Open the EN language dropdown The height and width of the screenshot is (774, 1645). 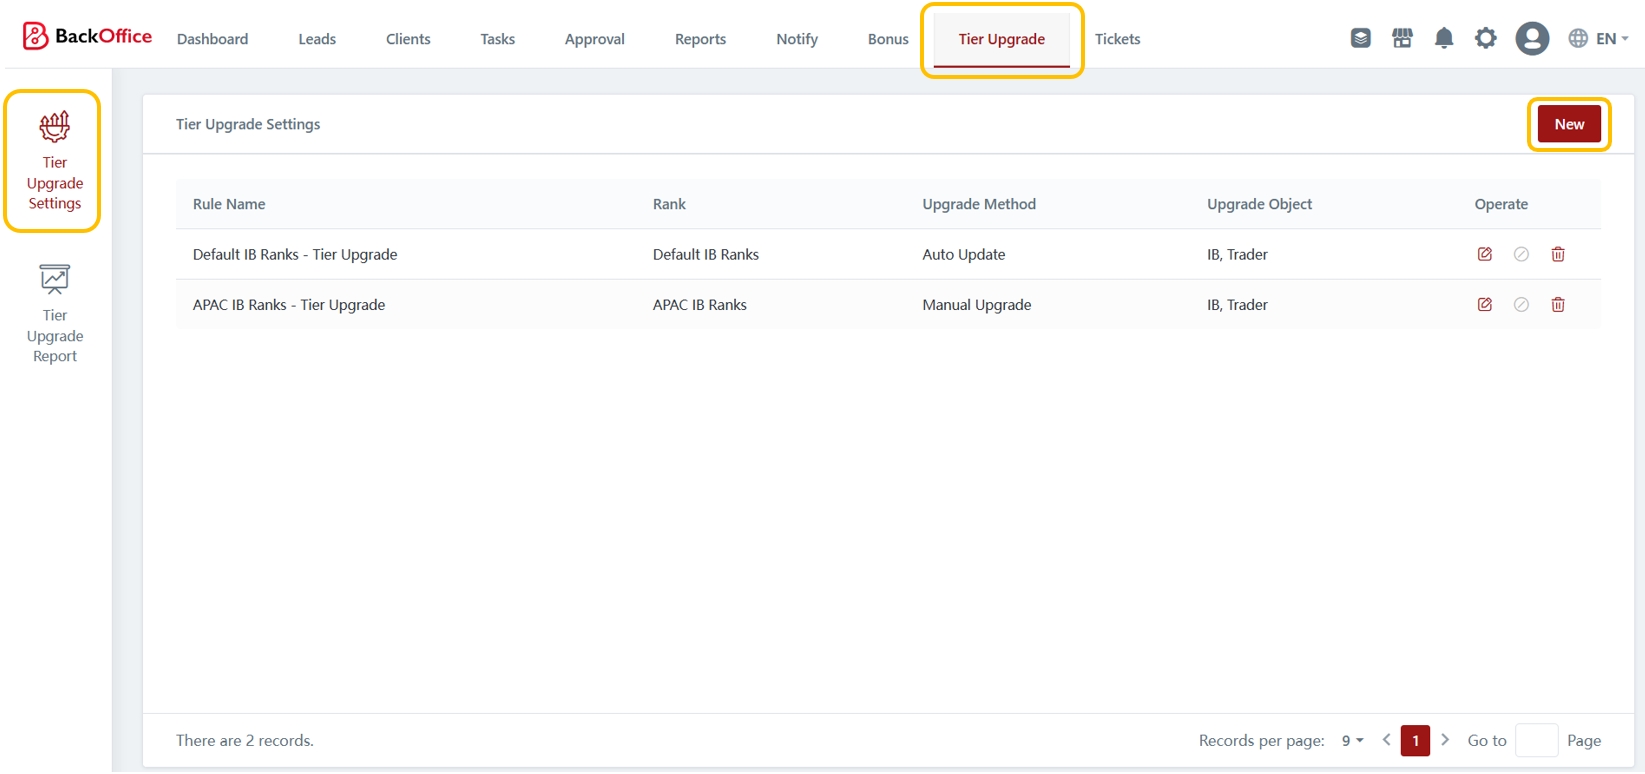pyautogui.click(x=1598, y=39)
